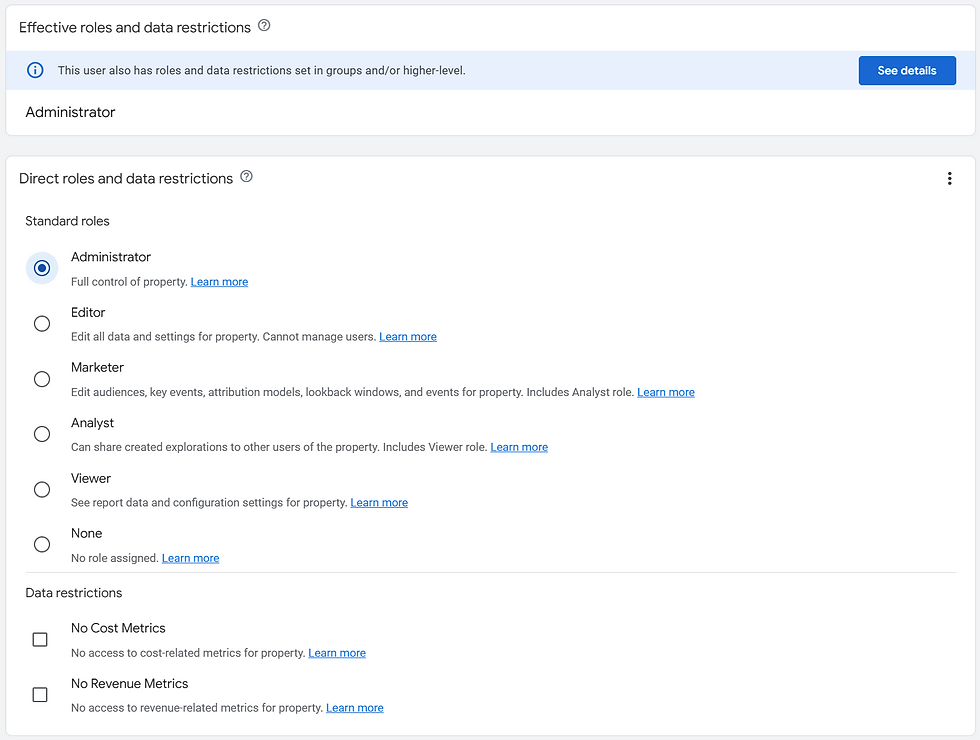Click the See details button
Image resolution: width=980 pixels, height=740 pixels.
tap(907, 71)
